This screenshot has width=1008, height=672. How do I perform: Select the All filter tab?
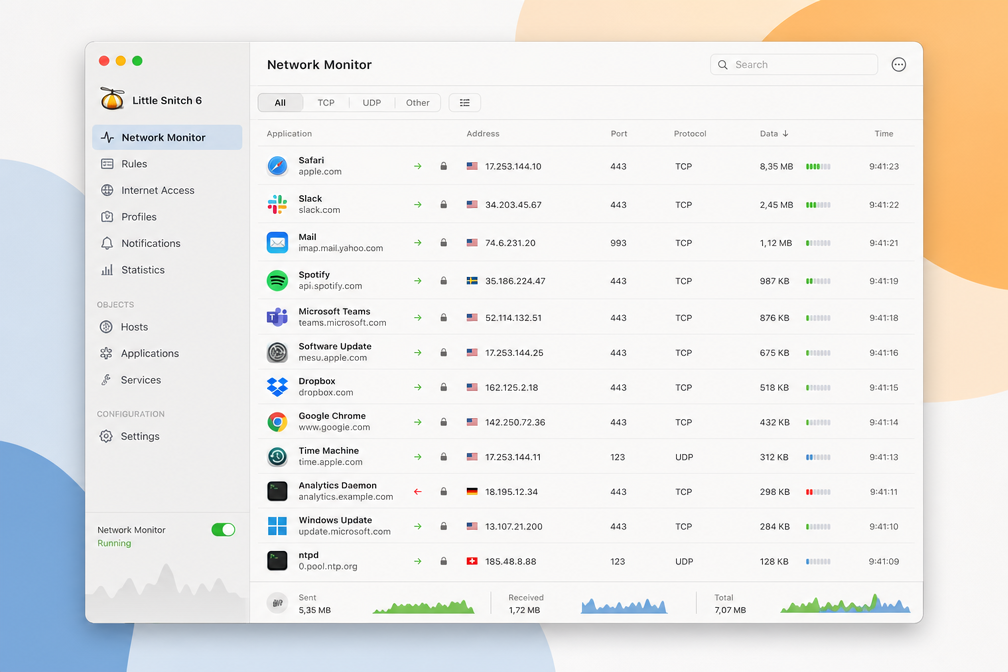280,102
